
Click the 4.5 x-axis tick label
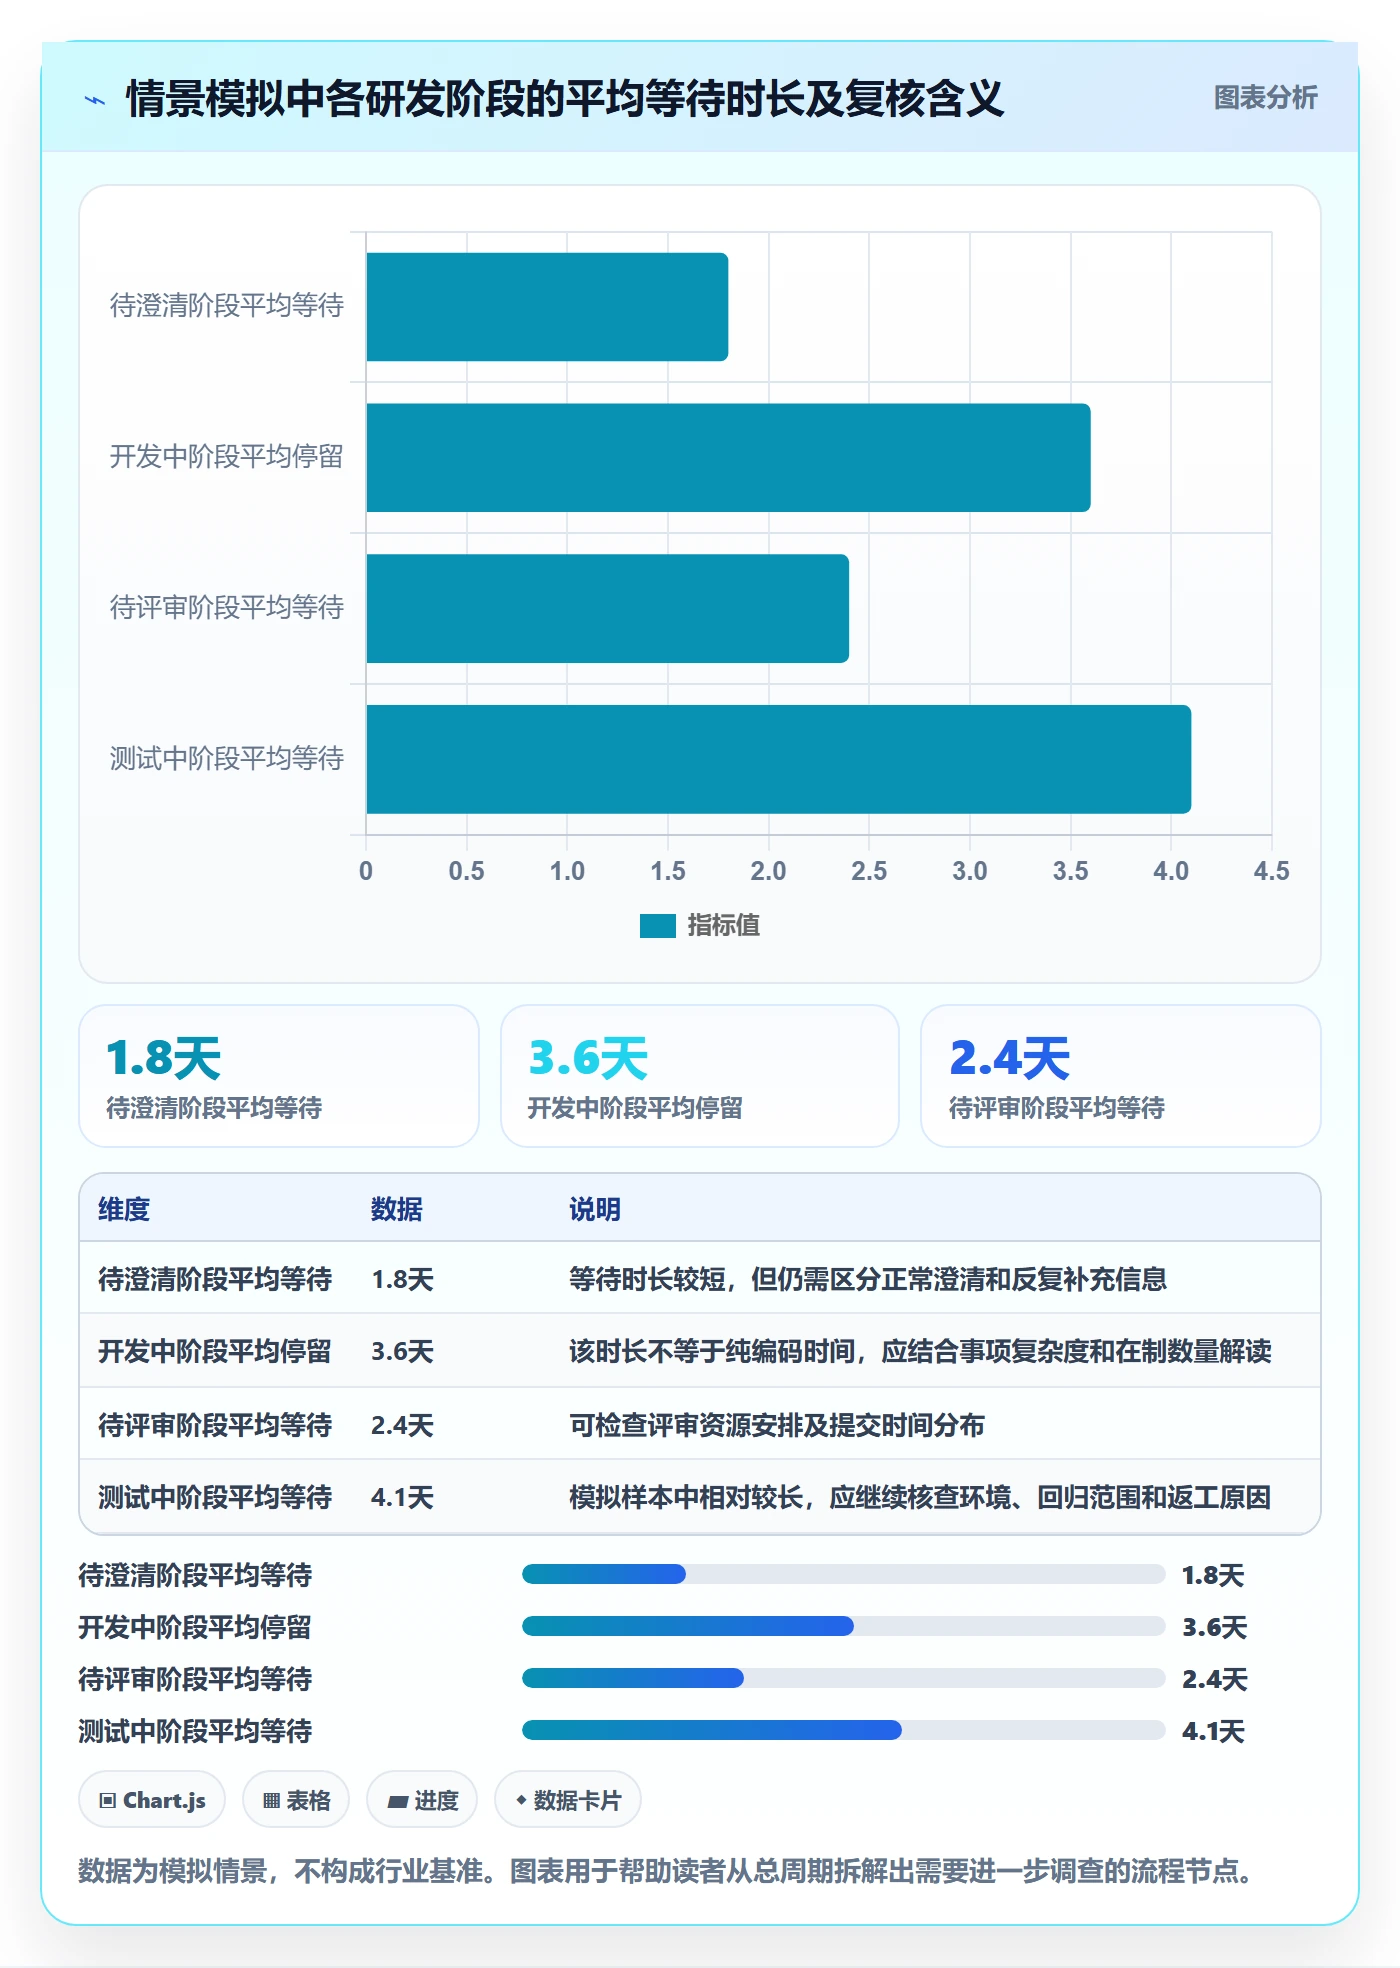[1271, 871]
